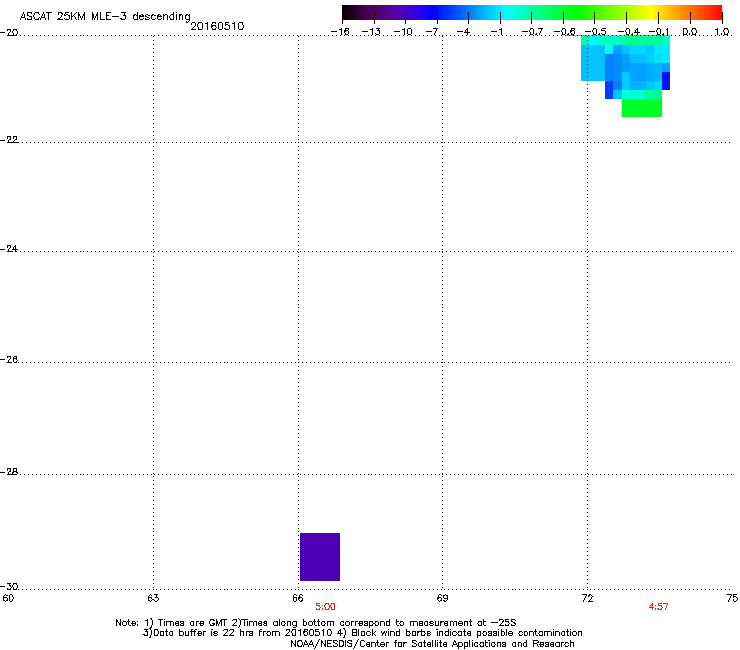
Task: Click the "-0.7" colorbar tick label
Action: [x=532, y=32]
